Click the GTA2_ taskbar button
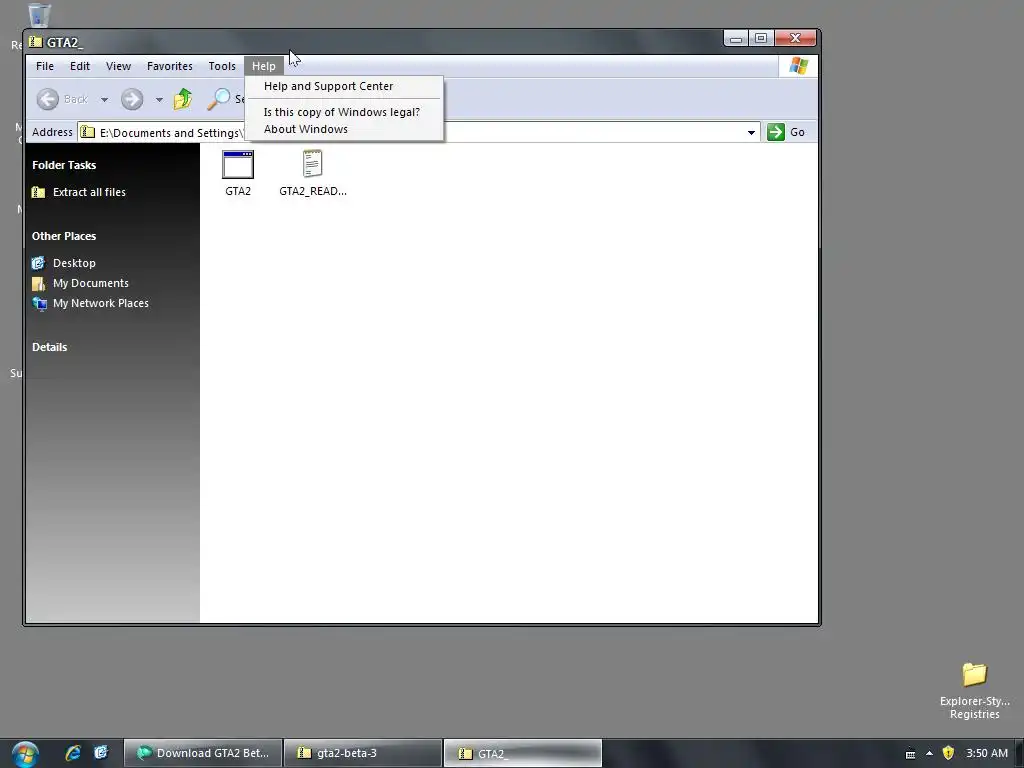Viewport: 1024px width, 768px height. (x=522, y=753)
